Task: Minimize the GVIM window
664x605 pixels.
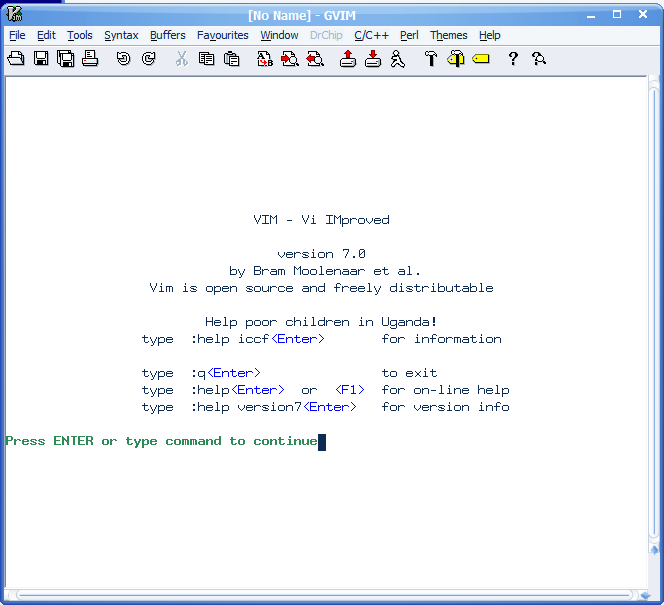Action: (x=591, y=15)
